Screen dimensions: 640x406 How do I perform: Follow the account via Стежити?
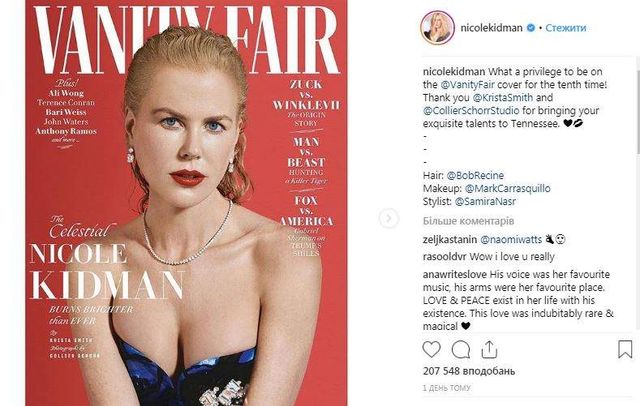click(566, 28)
